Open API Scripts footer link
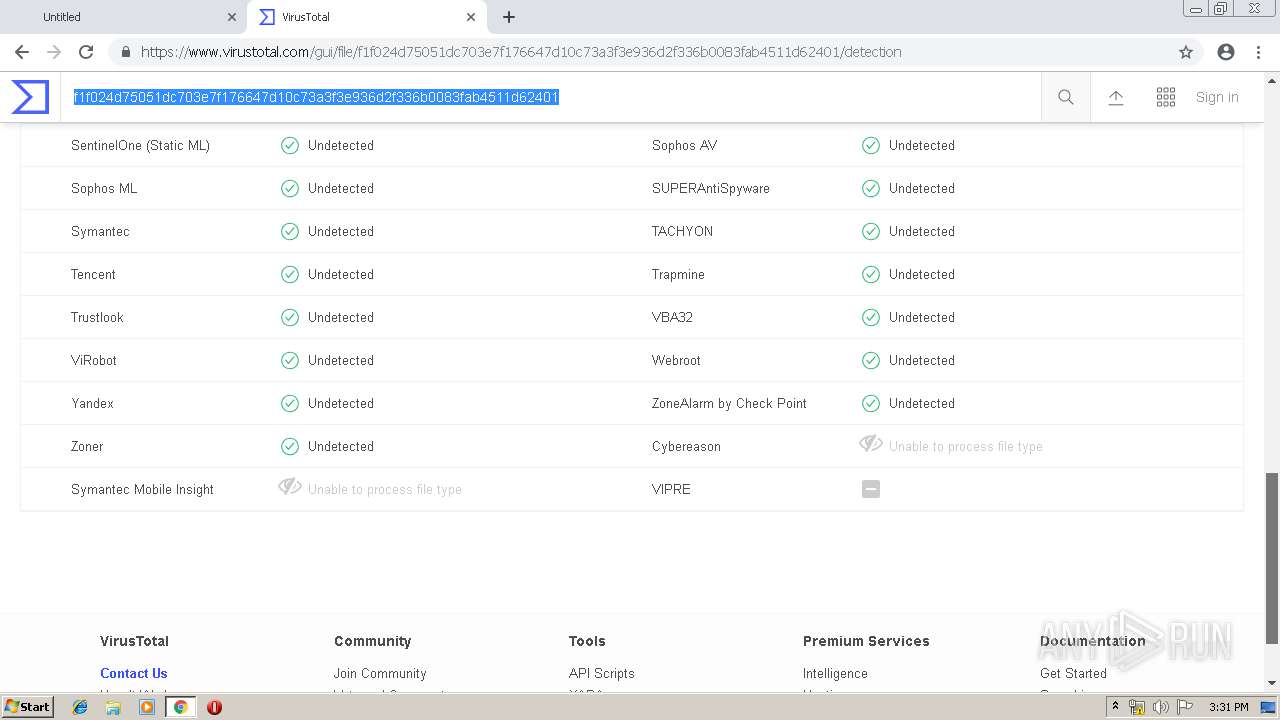This screenshot has width=1280, height=720. point(602,673)
